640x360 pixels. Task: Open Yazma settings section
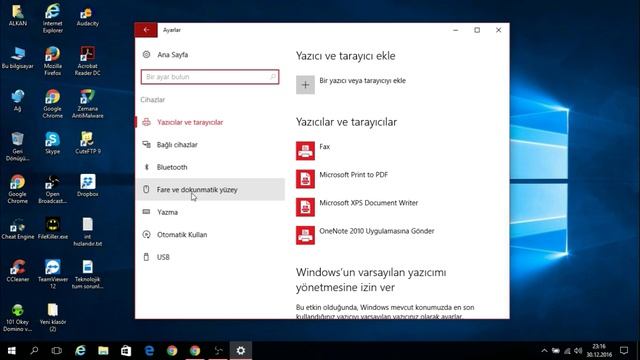(x=210, y=212)
